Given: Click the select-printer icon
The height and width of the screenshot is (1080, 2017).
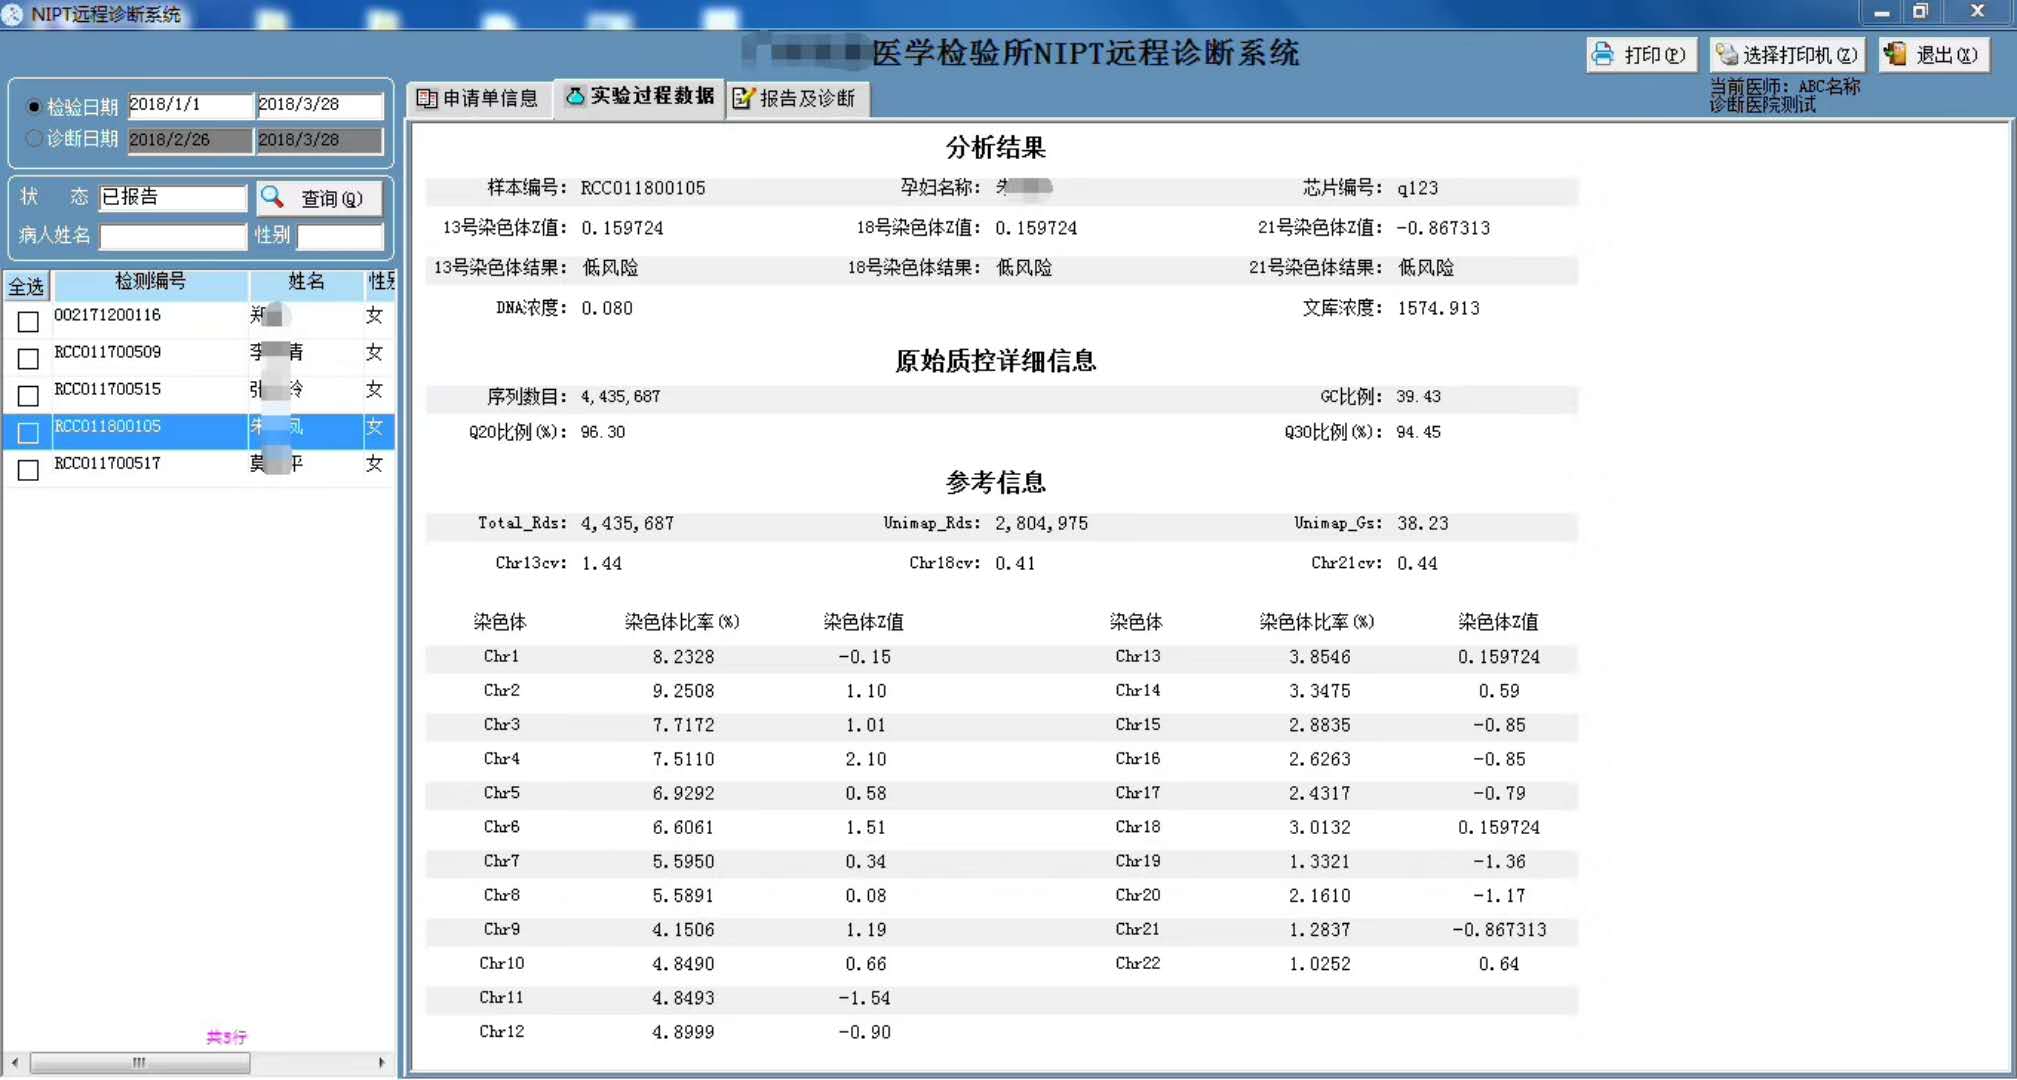Looking at the screenshot, I should [x=1727, y=54].
